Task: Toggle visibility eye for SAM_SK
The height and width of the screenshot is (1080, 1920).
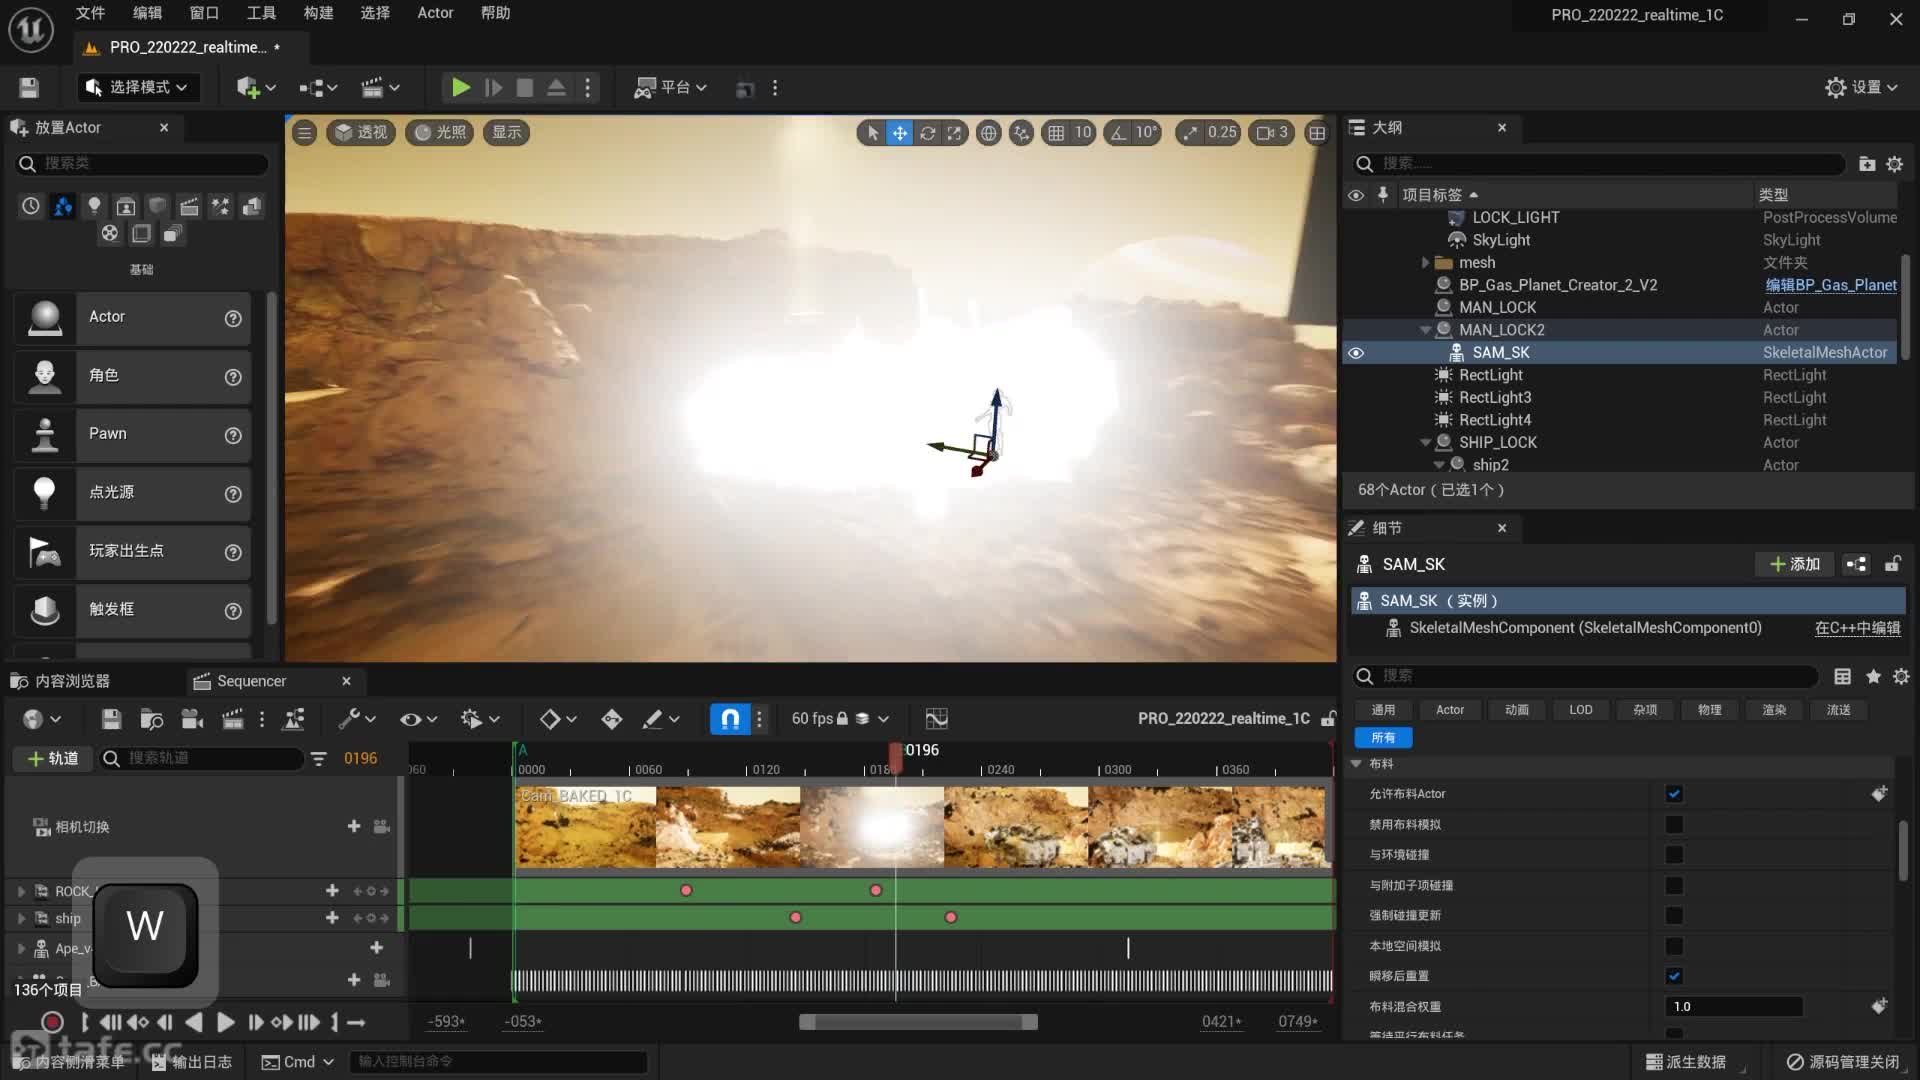Action: pos(1356,353)
